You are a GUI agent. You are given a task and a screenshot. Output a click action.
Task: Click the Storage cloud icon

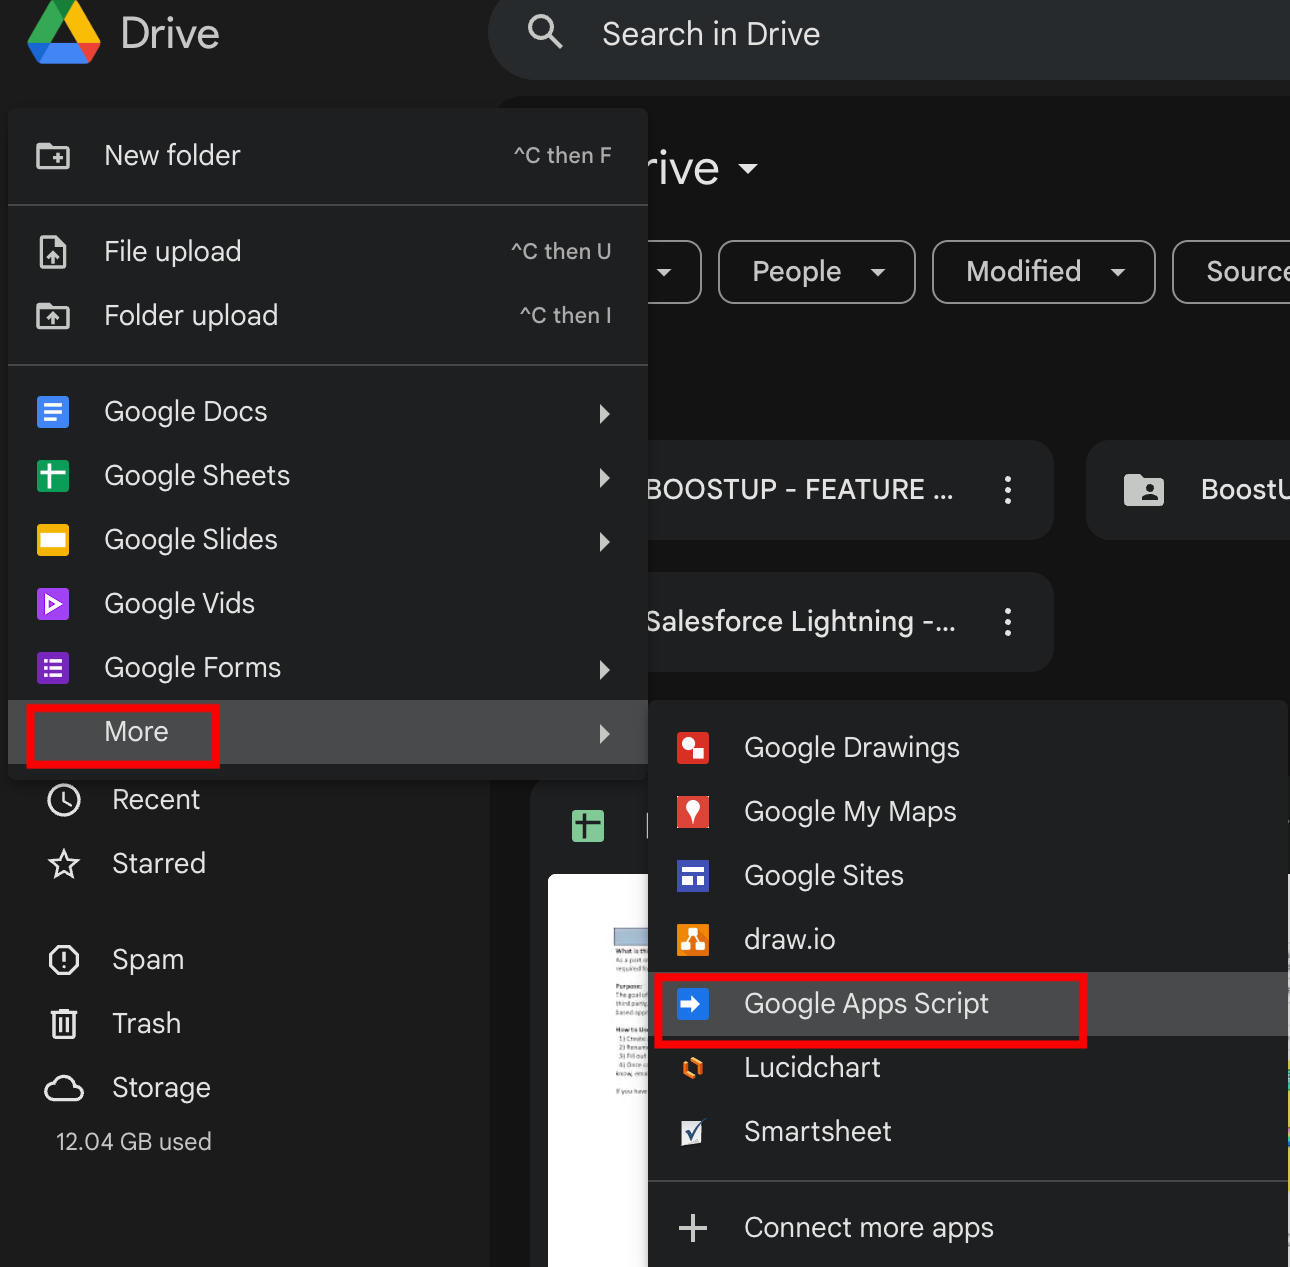[64, 1088]
